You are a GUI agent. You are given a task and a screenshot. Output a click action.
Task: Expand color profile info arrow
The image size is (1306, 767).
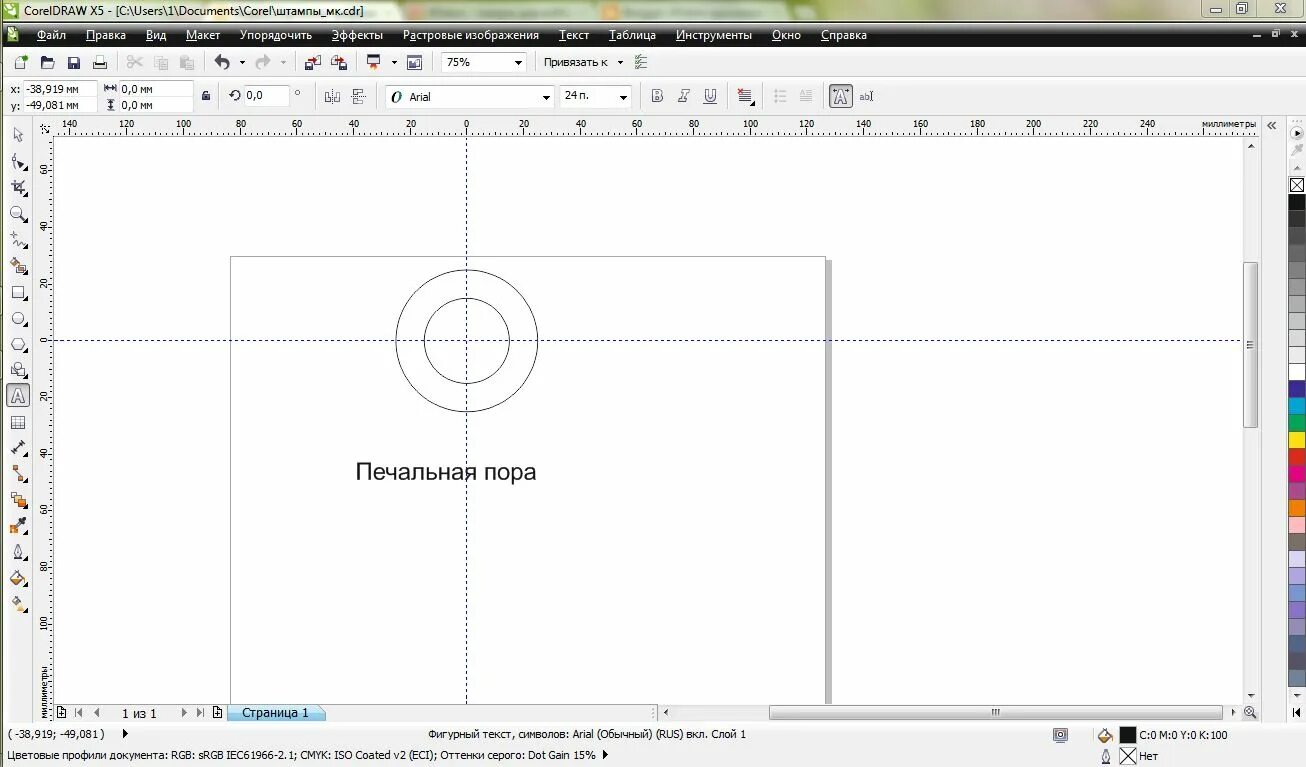point(605,755)
